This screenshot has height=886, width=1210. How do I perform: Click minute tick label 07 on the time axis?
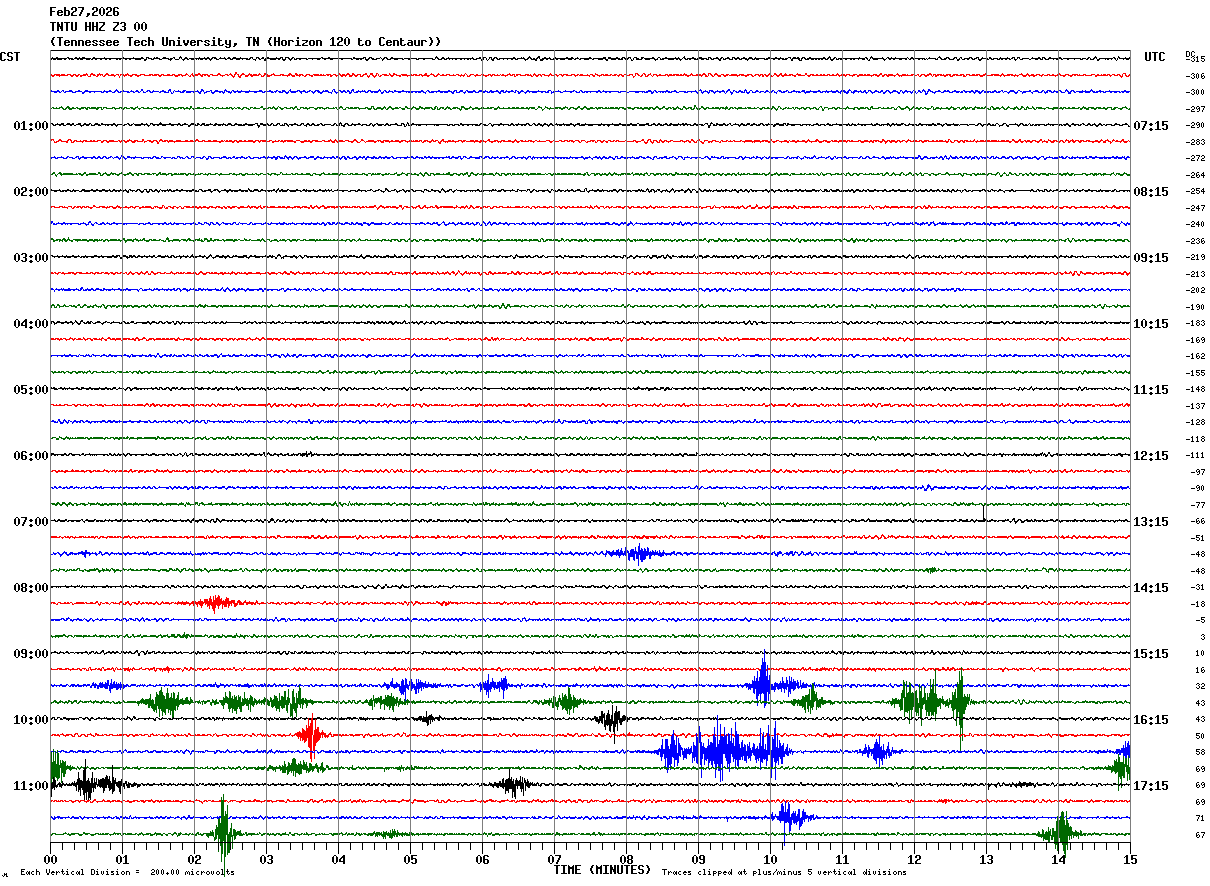[554, 859]
